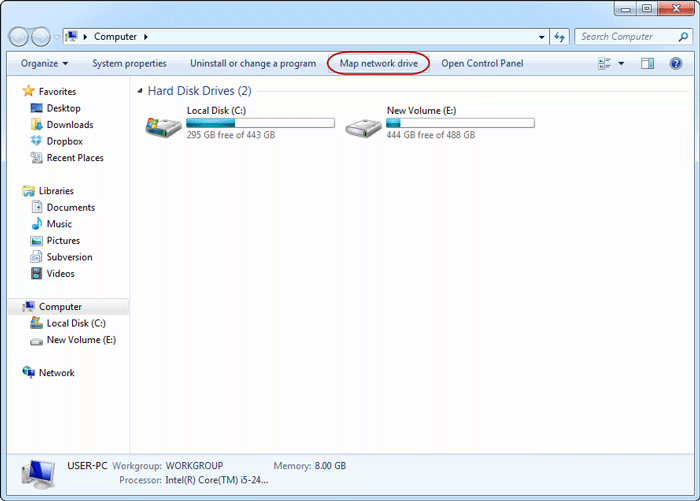The height and width of the screenshot is (501, 700).
Task: Select Computer in the navigation pane
Action: pyautogui.click(x=60, y=307)
